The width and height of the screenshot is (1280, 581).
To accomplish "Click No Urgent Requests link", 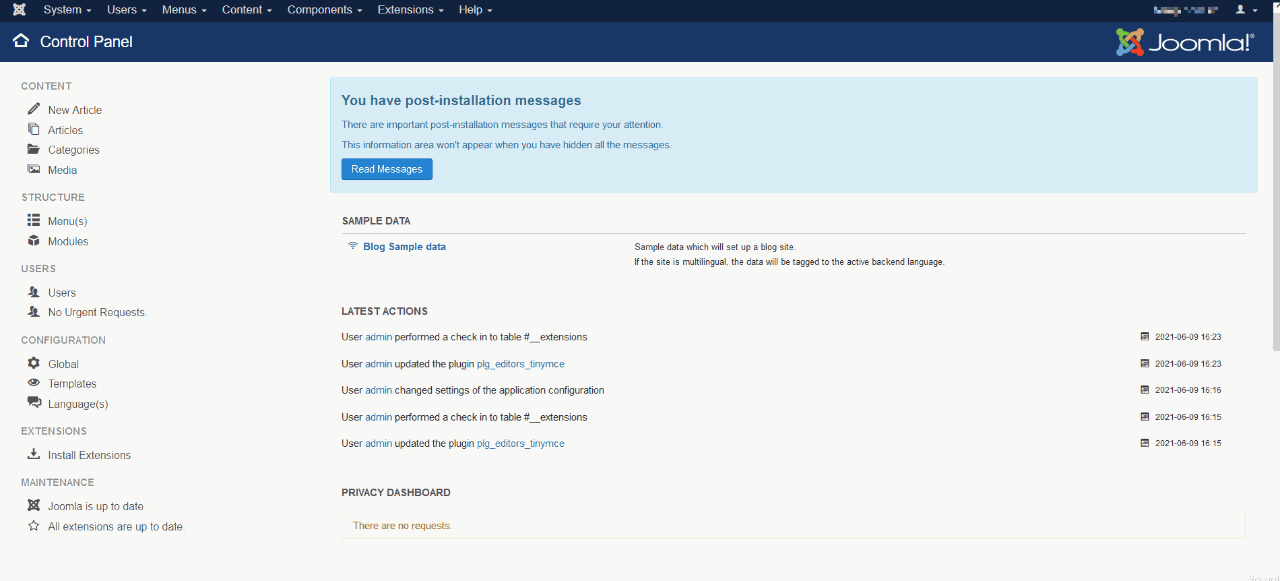I will pos(97,312).
